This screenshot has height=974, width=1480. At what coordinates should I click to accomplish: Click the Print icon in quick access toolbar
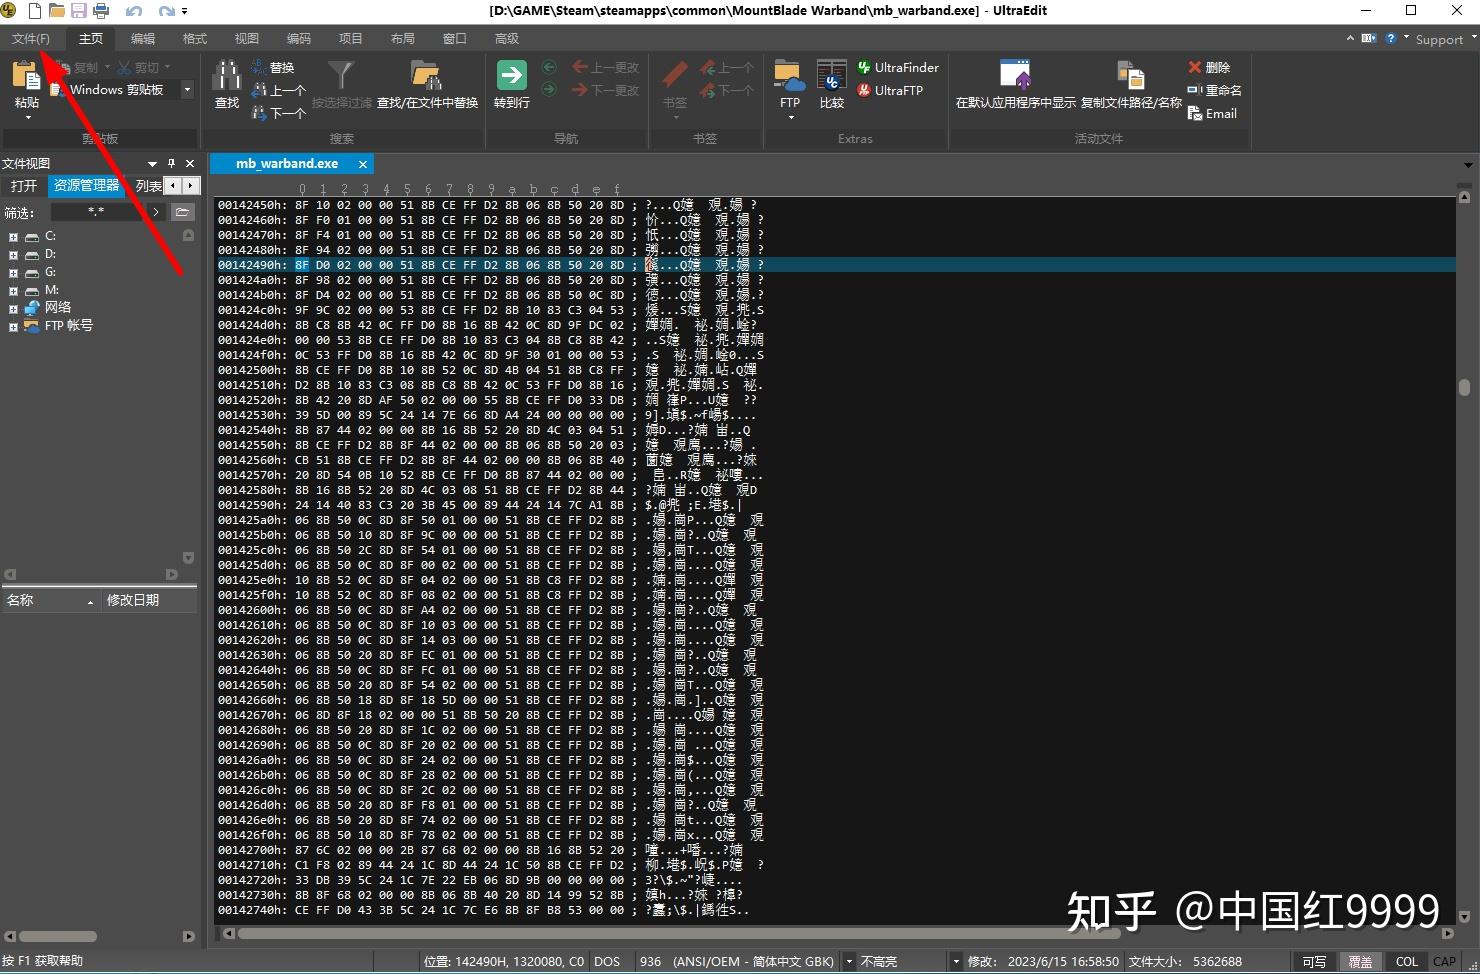pyautogui.click(x=100, y=11)
